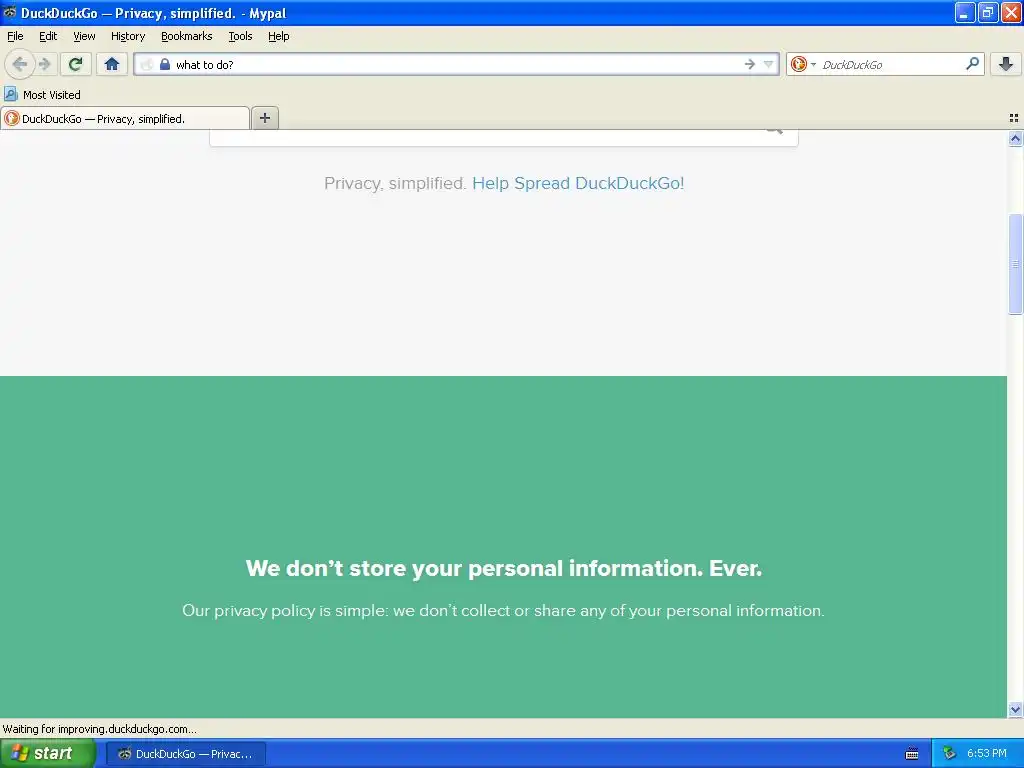Viewport: 1024px width, 768px height.
Task: Click the Go arrow in the address bar
Action: coord(749,64)
